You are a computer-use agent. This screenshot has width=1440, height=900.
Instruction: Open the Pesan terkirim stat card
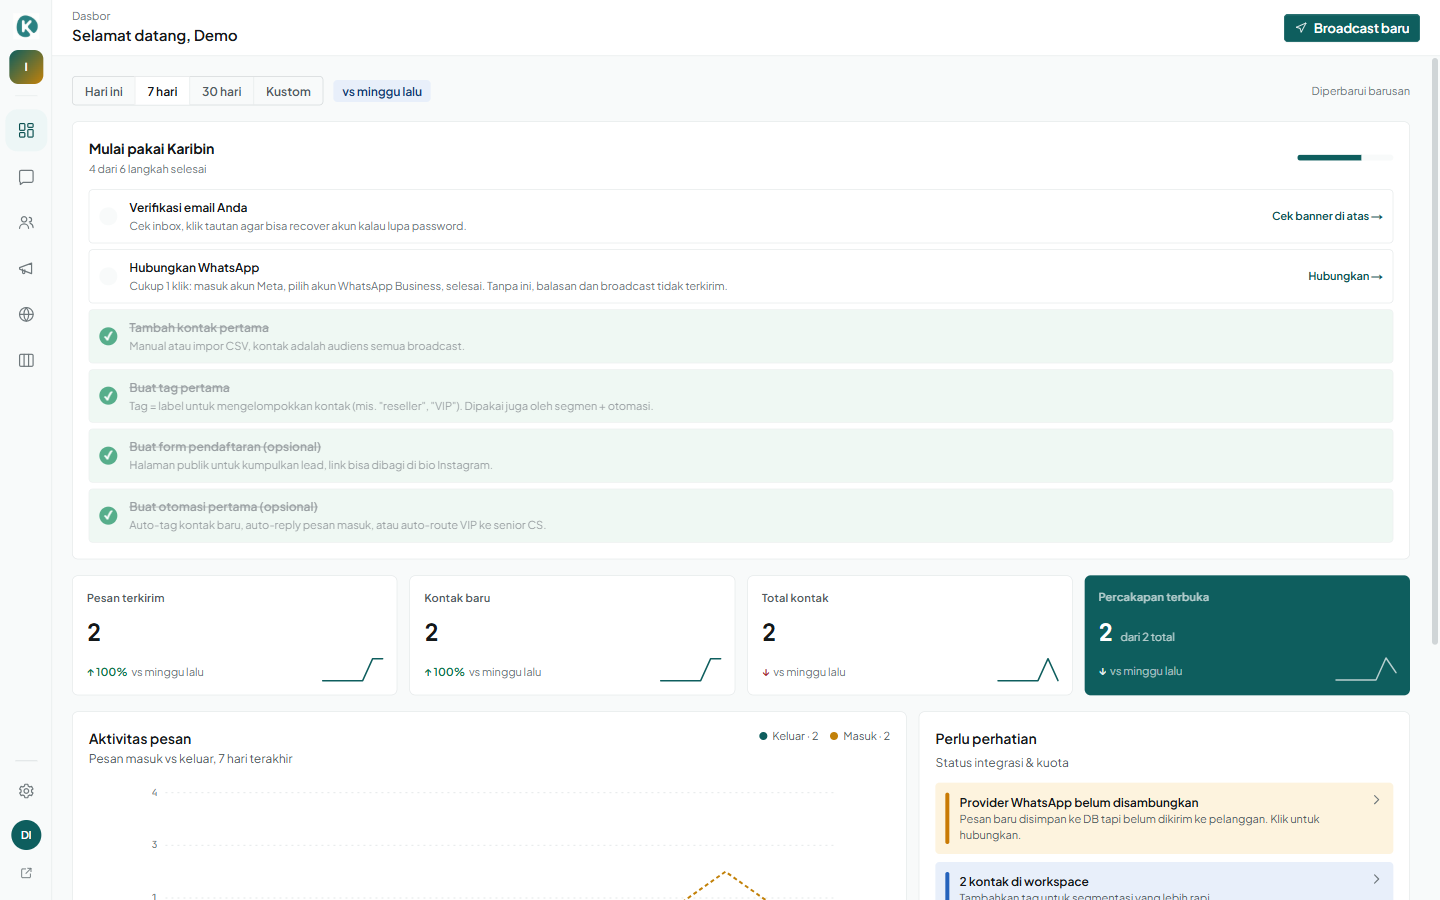pos(235,635)
